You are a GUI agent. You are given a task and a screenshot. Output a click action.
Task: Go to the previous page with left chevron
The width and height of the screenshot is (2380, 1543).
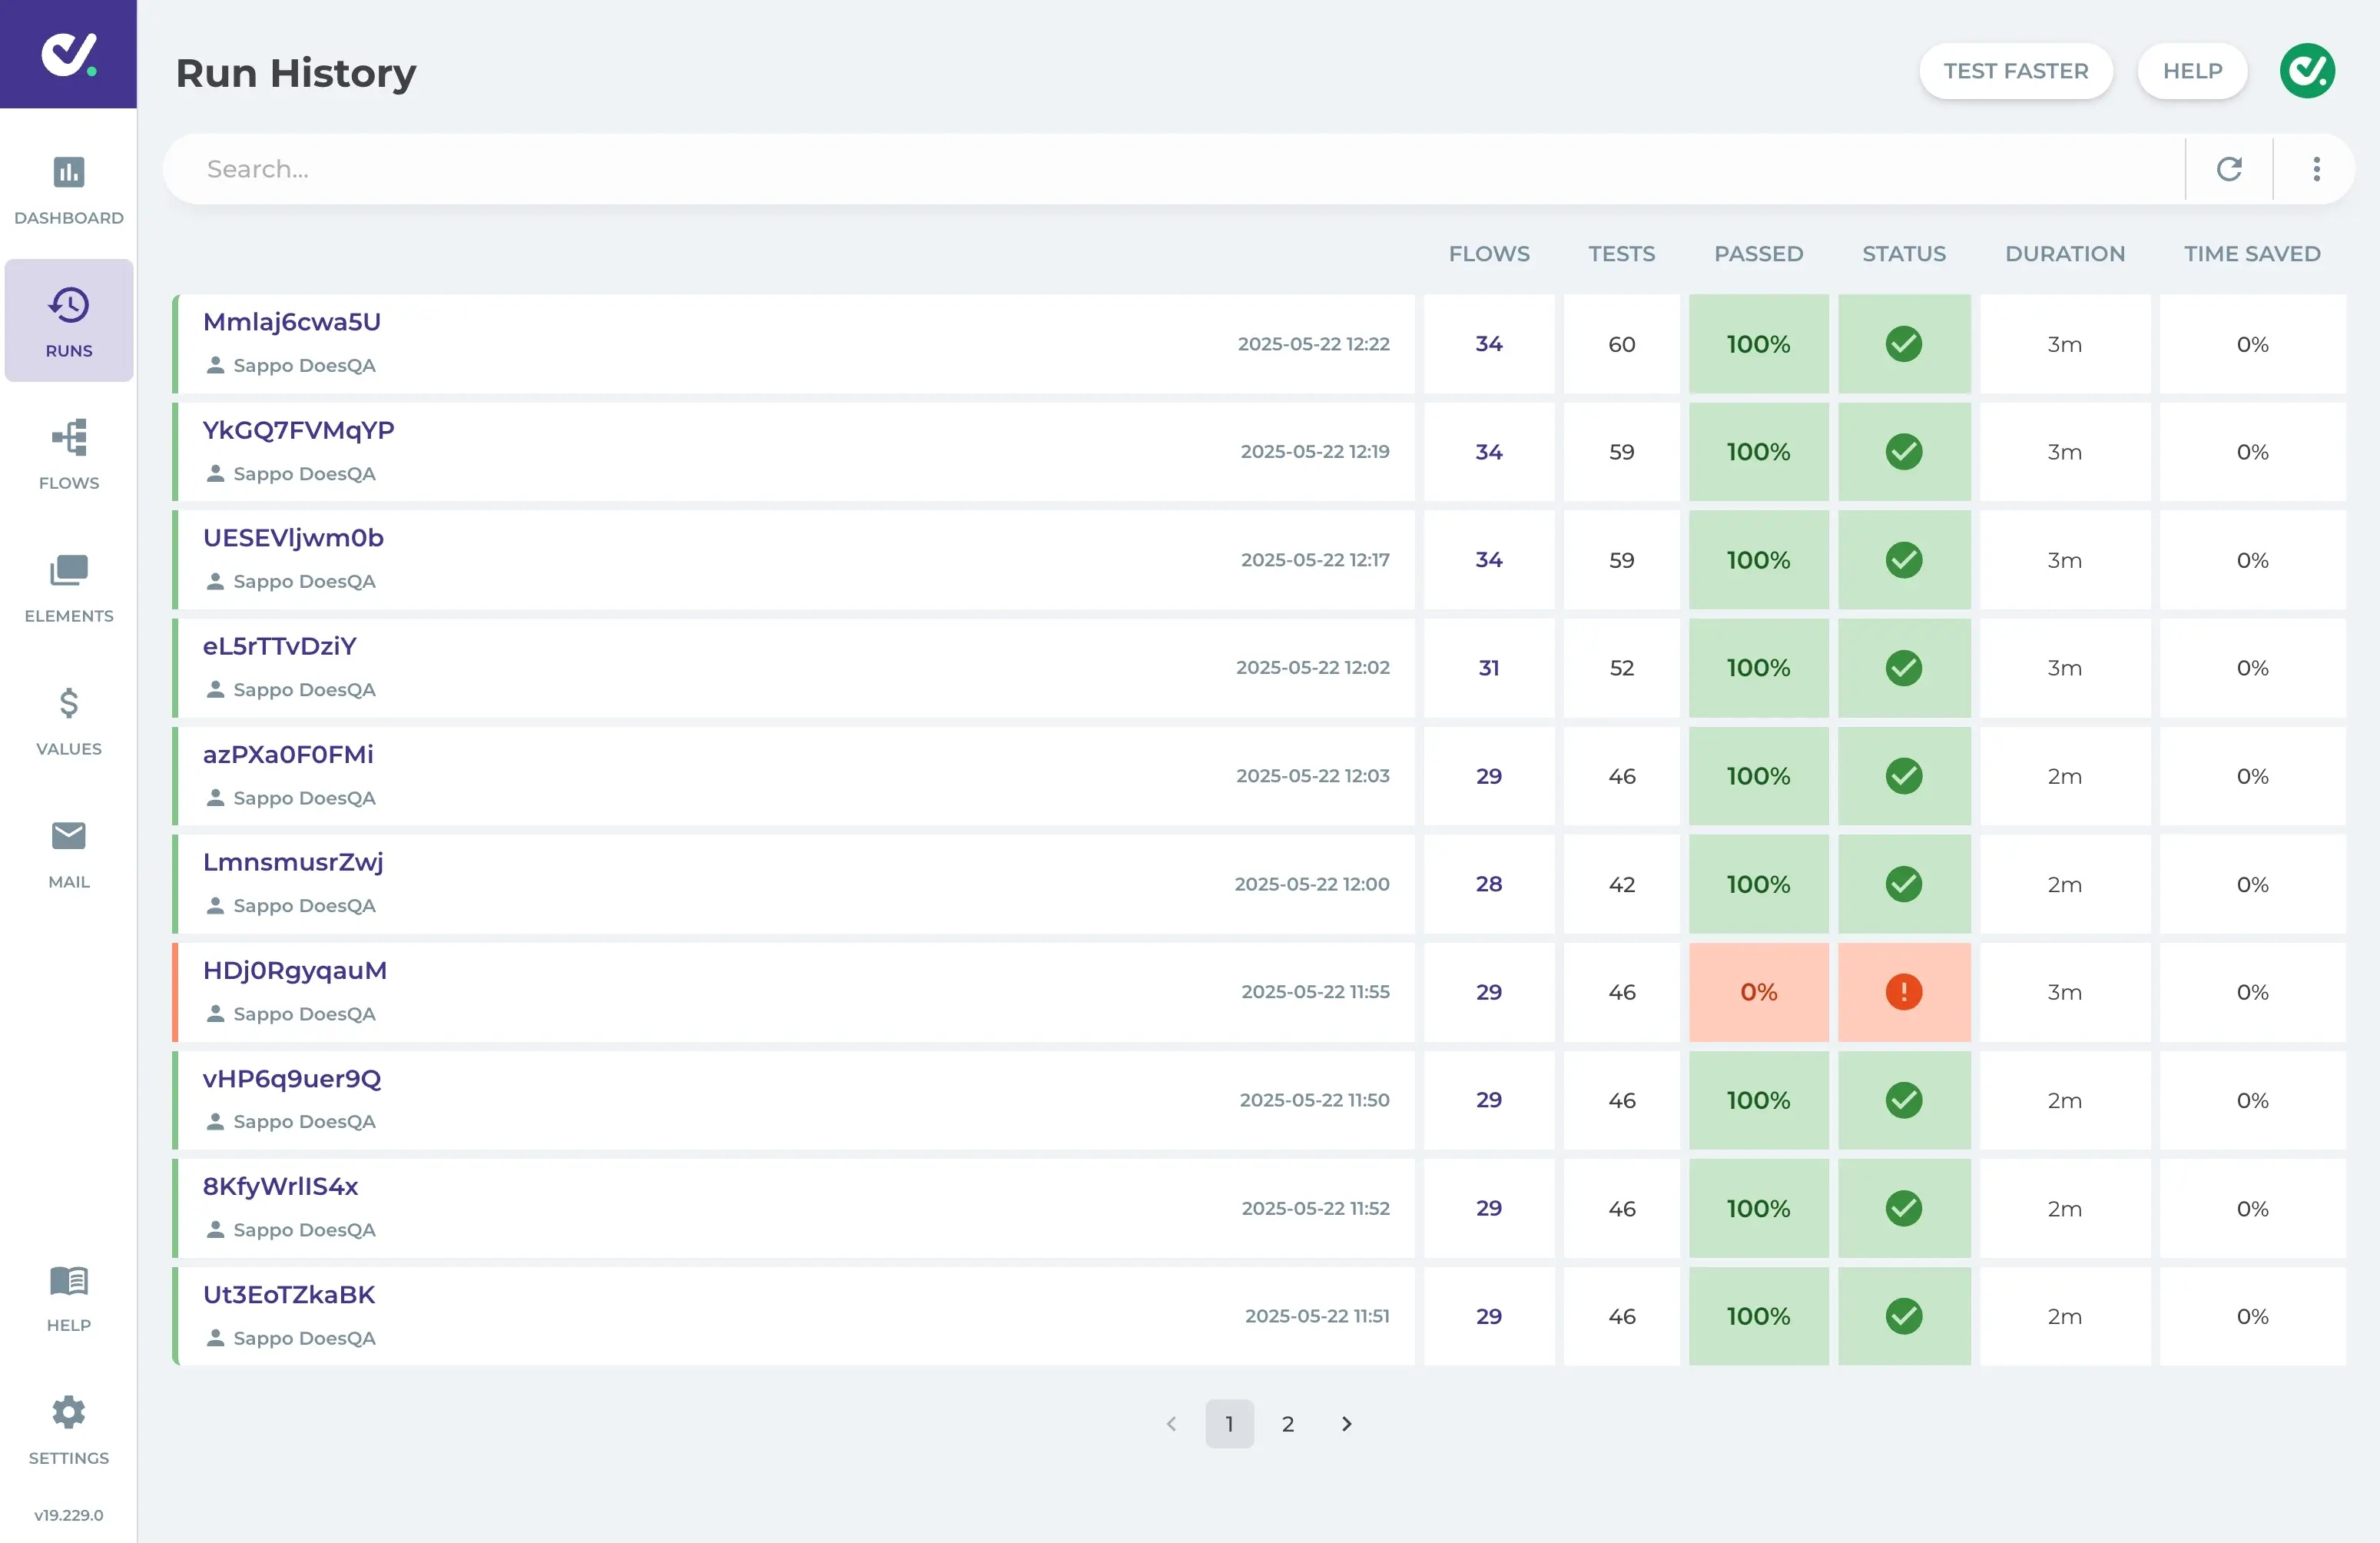[1170, 1423]
